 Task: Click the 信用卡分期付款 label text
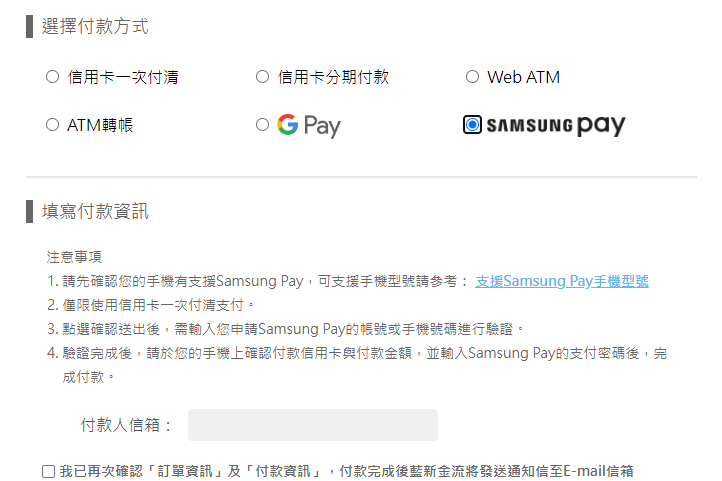[x=333, y=77]
